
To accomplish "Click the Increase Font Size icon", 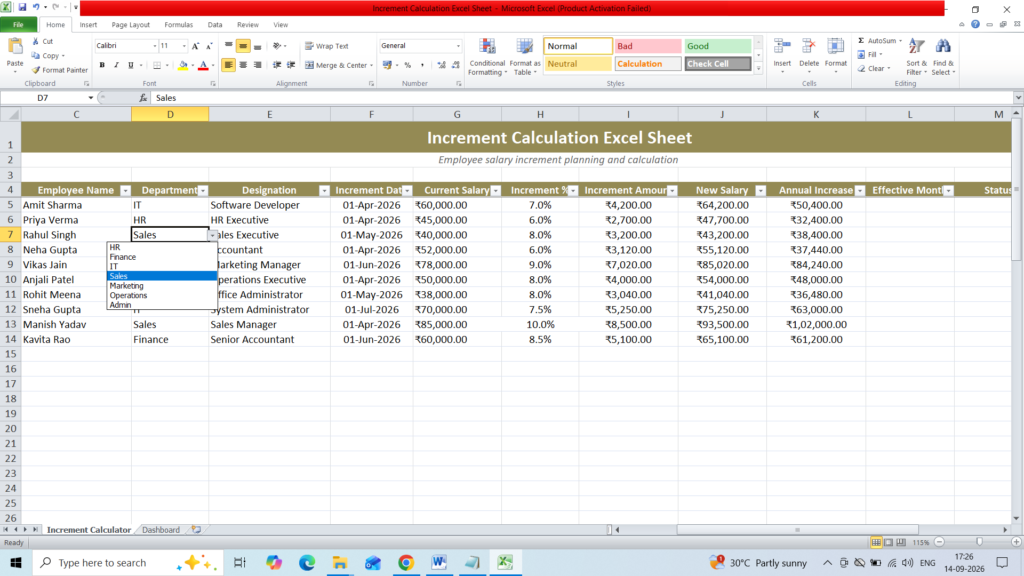I will [195, 46].
